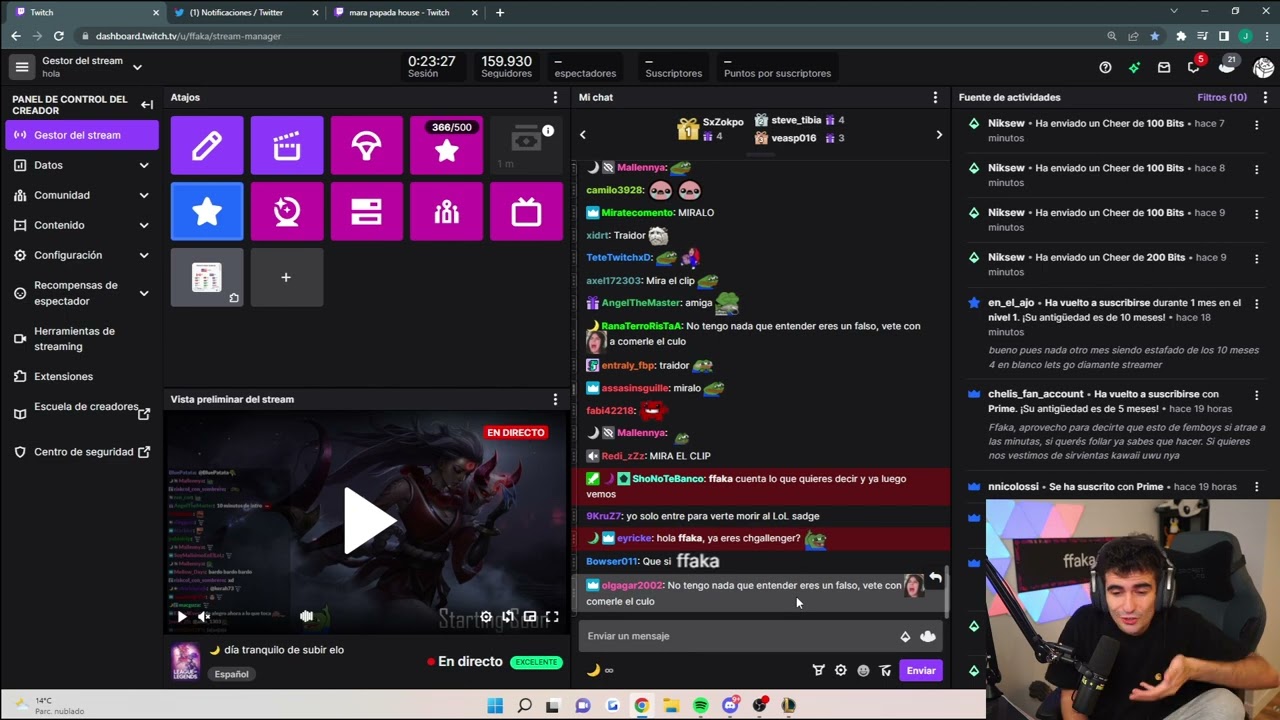
Task: Select Gestor del stream in sidebar
Action: [x=82, y=135]
